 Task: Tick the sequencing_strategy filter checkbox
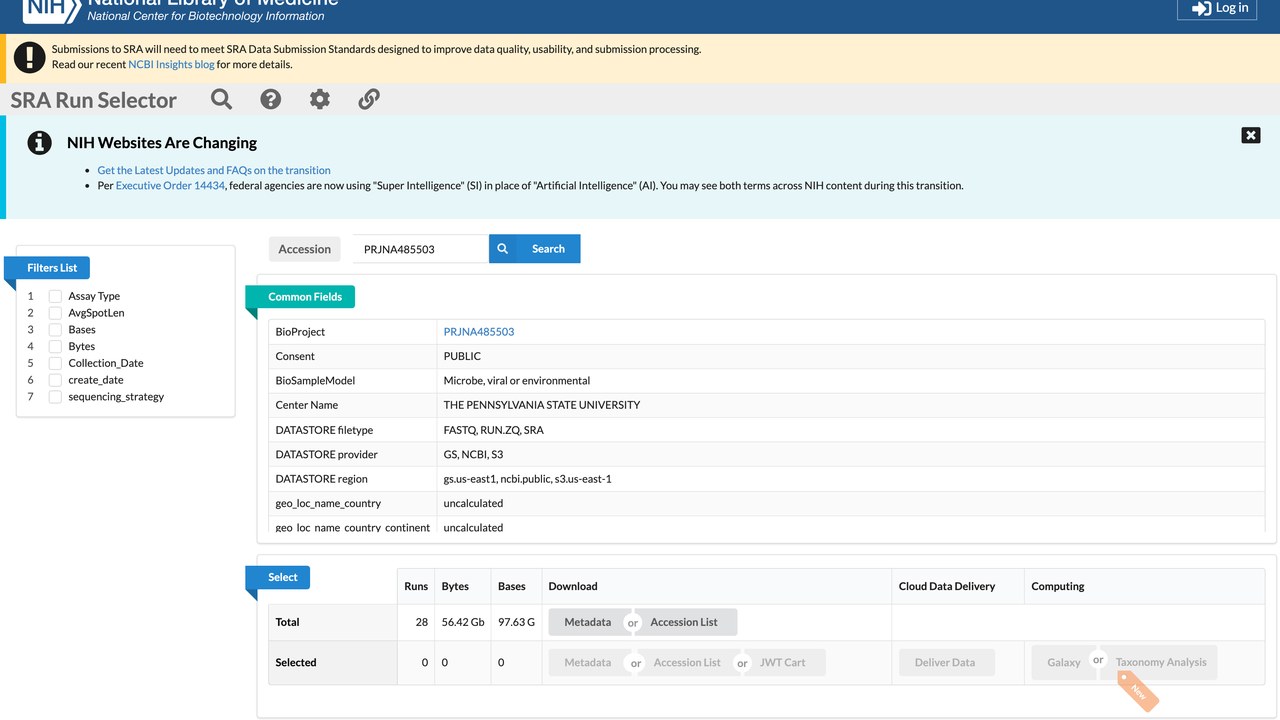click(55, 397)
